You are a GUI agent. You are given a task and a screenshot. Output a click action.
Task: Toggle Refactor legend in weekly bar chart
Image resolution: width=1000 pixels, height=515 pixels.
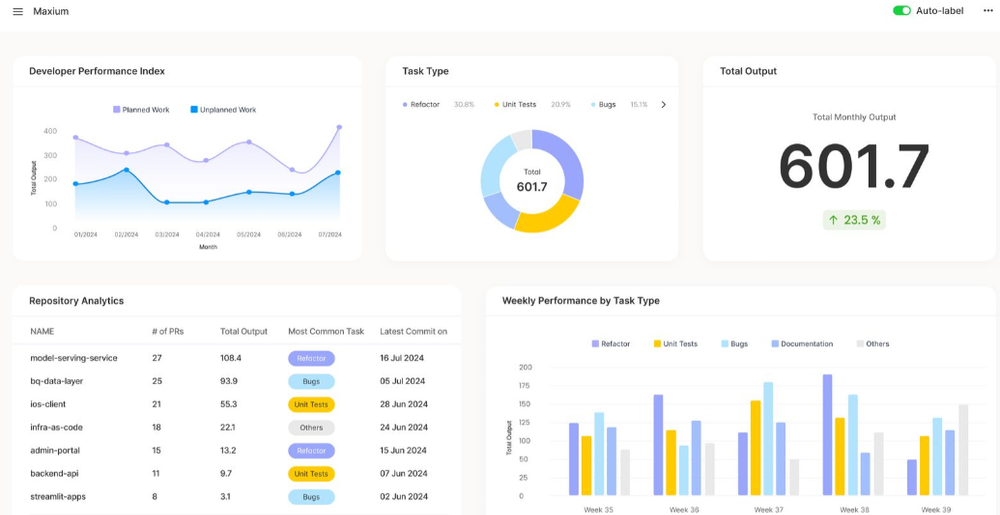611,344
